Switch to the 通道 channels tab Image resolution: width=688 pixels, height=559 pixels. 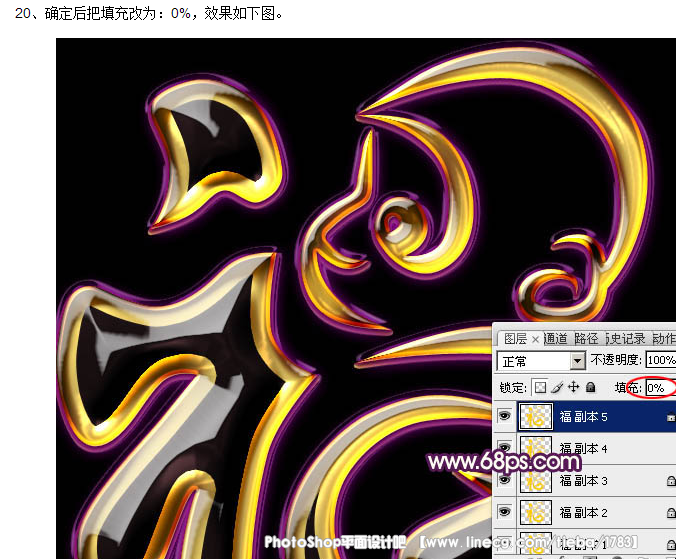555,339
